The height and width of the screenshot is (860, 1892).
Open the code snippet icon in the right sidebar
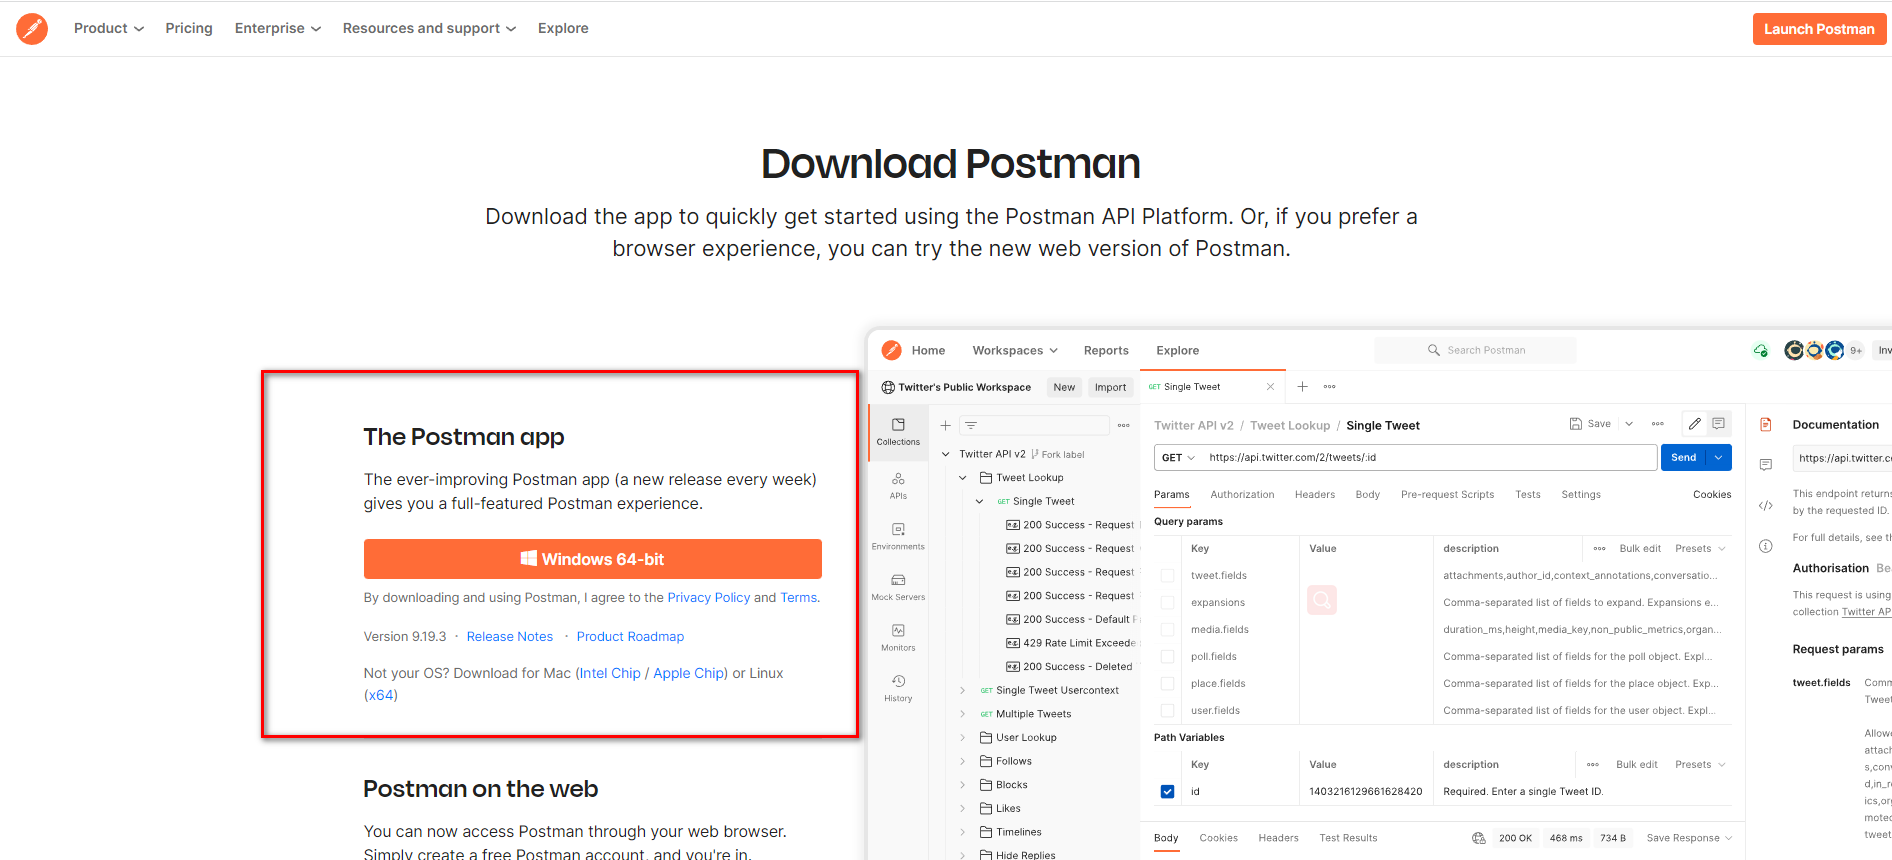click(1766, 506)
